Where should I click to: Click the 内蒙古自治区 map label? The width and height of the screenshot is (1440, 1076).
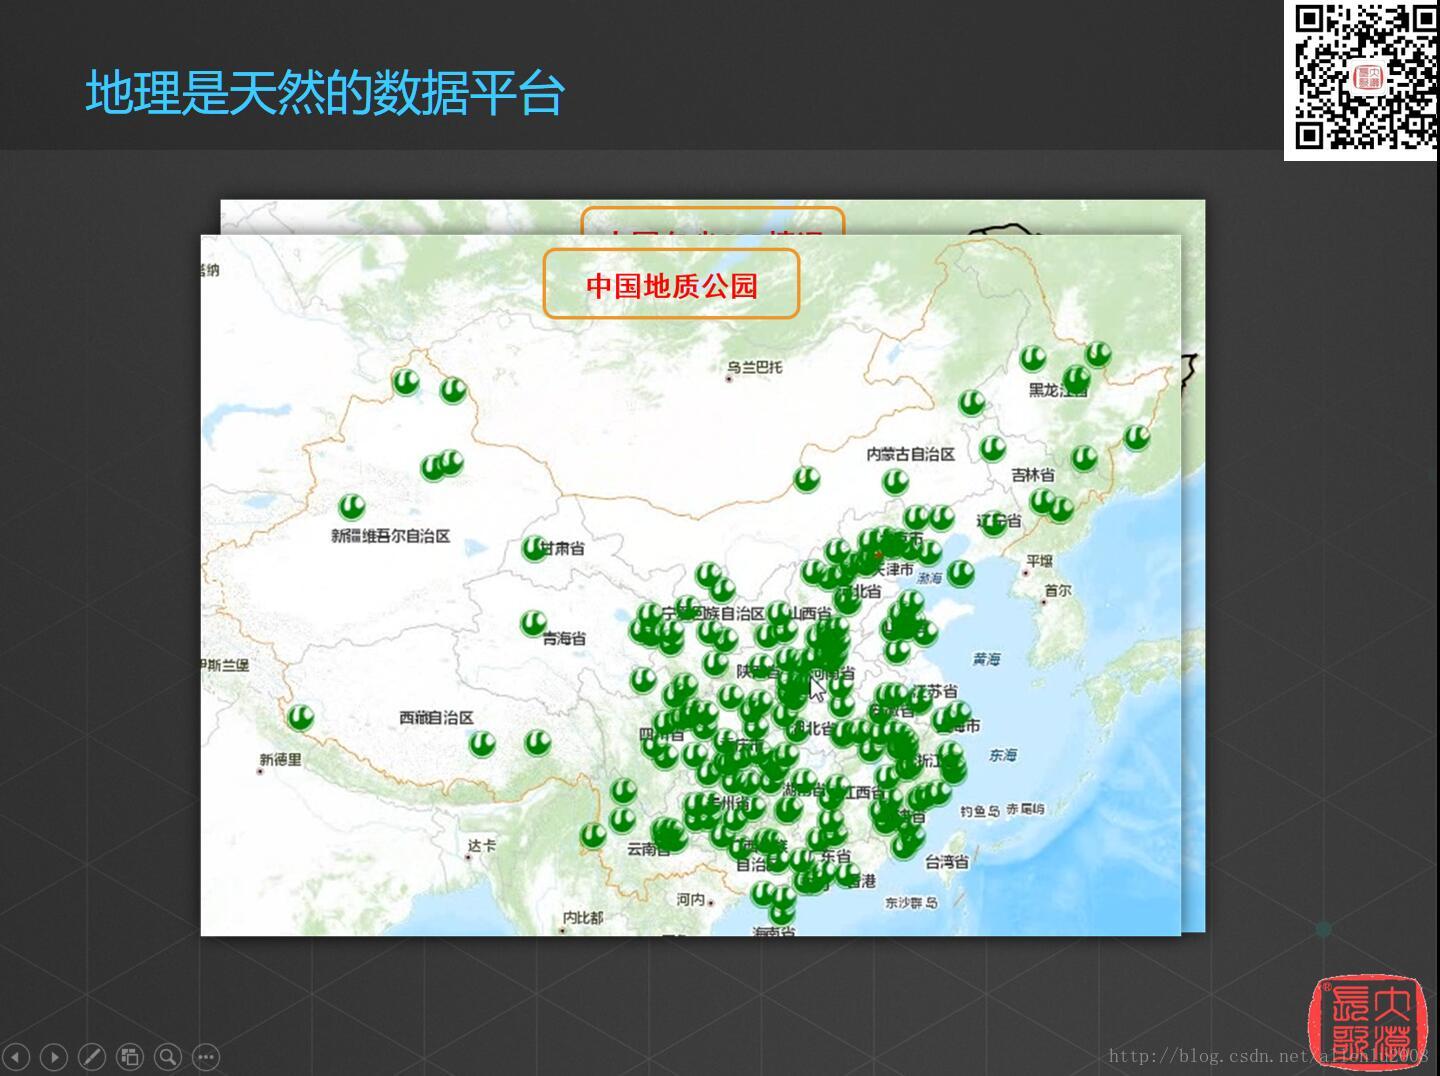[910, 454]
